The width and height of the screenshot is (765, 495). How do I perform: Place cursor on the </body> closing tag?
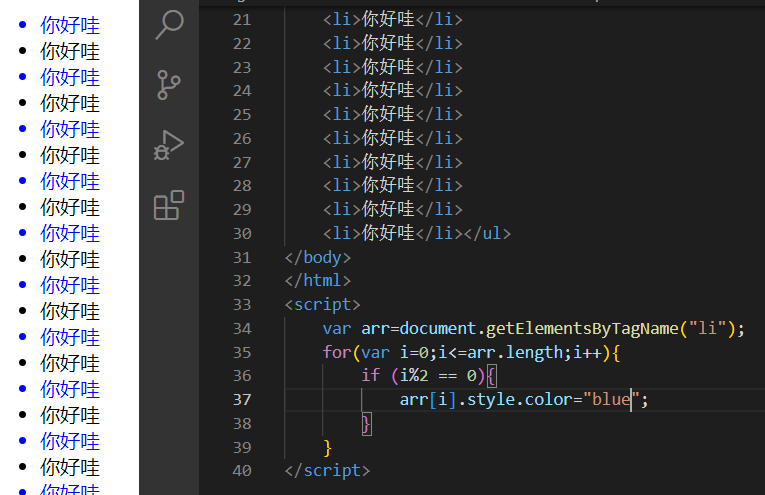(x=318, y=257)
